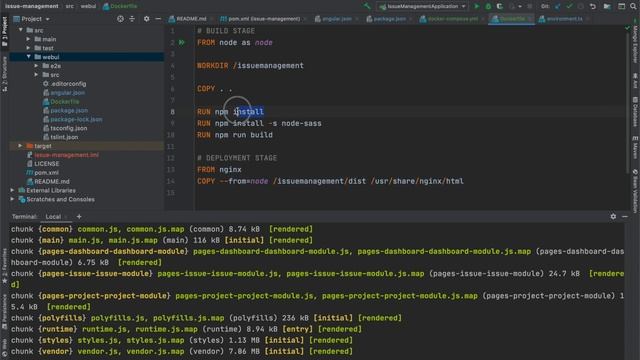Click the locate-in-project target icon

(x=120, y=19)
